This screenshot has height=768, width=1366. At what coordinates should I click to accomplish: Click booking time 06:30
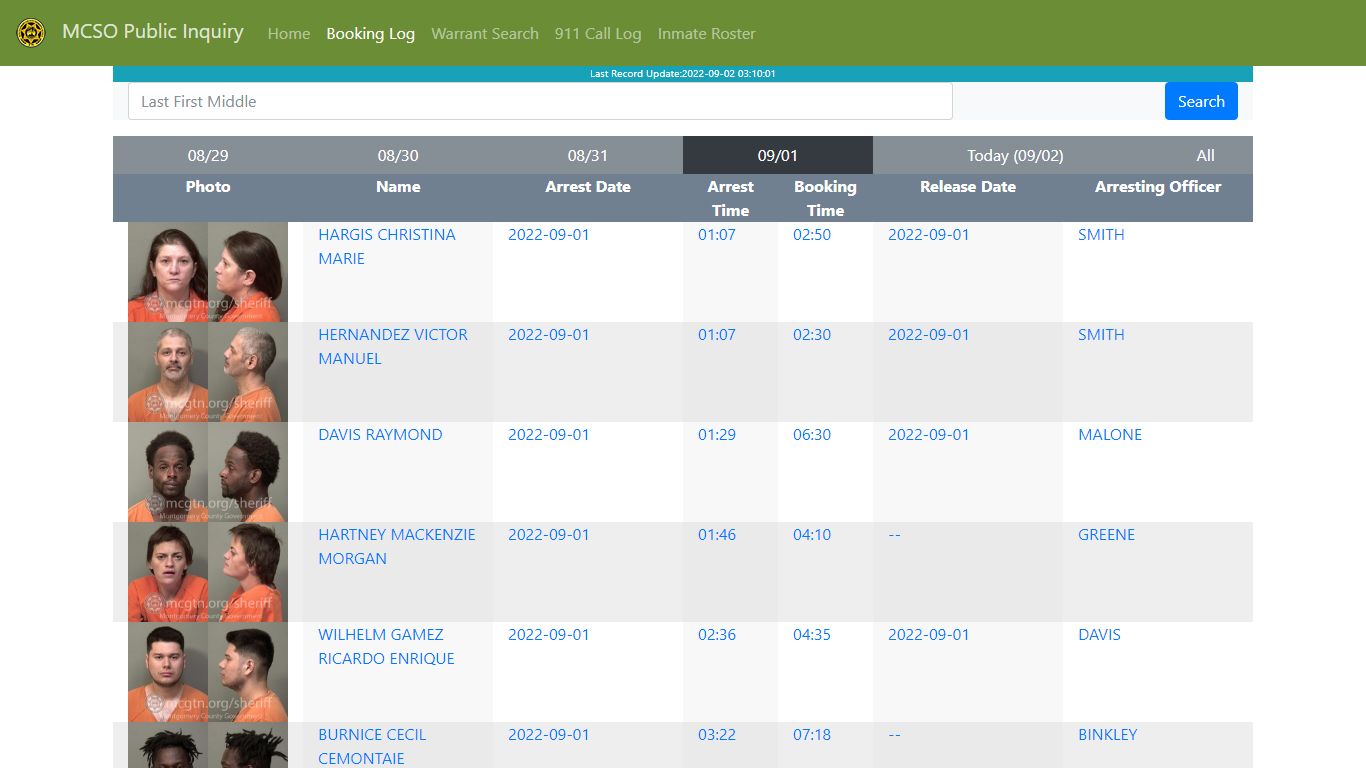click(812, 434)
